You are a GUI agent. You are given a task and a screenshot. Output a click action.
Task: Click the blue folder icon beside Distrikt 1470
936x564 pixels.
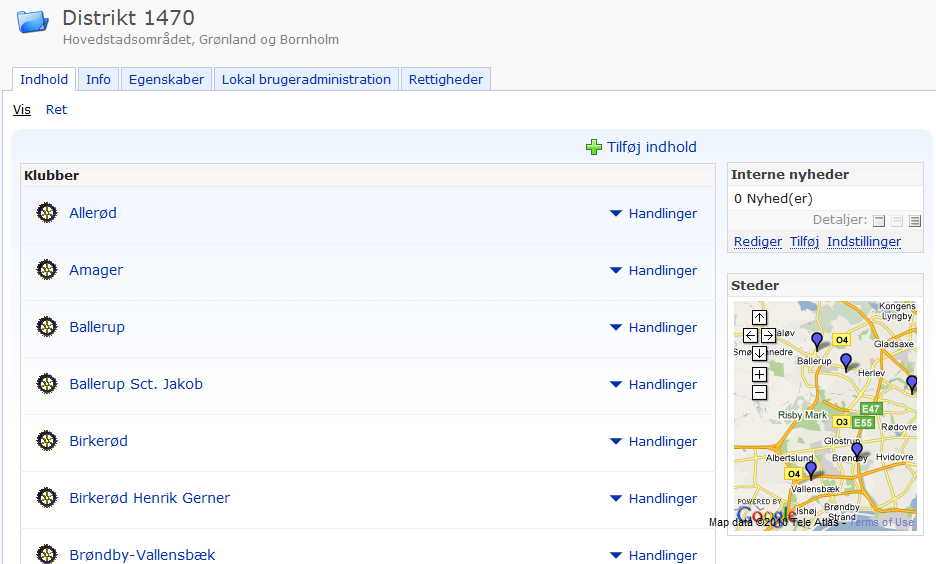pos(32,21)
